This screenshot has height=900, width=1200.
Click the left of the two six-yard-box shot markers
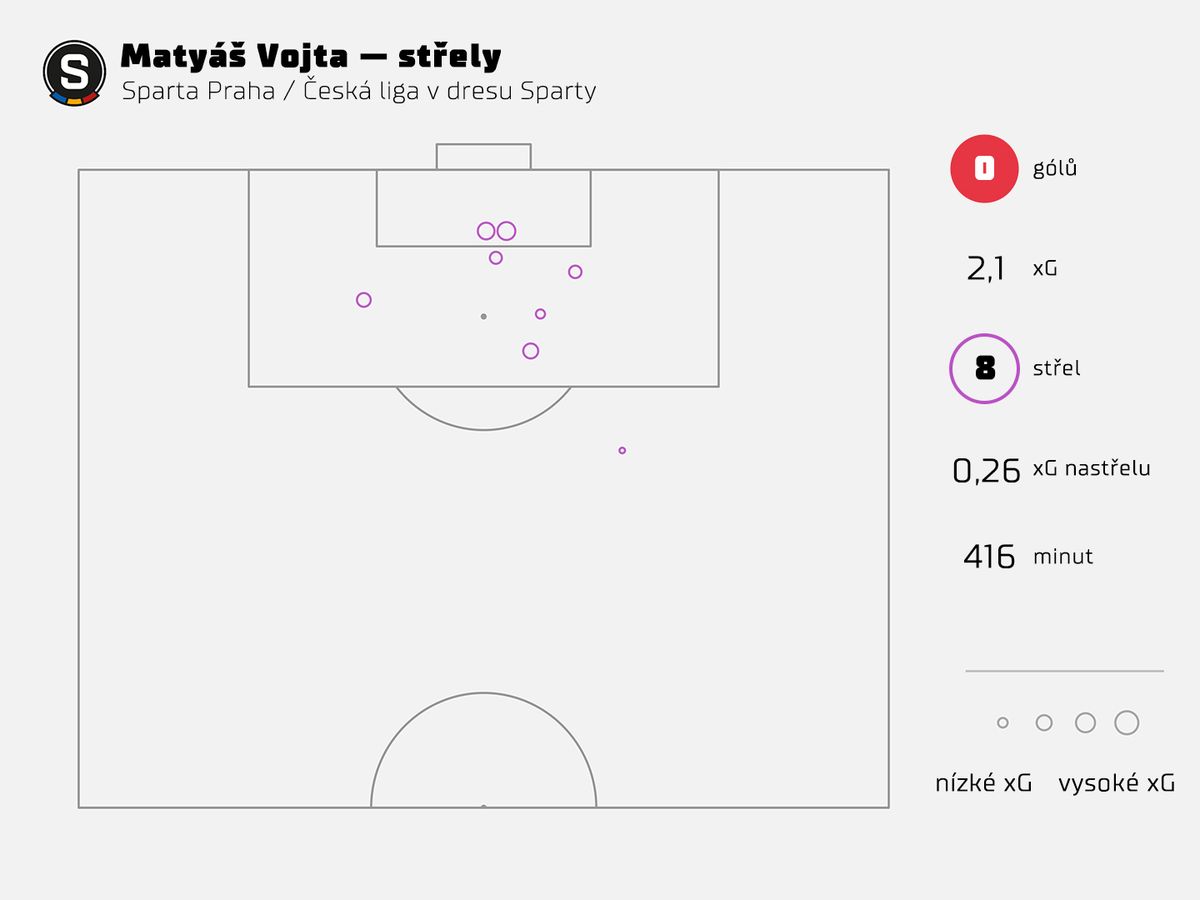[486, 231]
